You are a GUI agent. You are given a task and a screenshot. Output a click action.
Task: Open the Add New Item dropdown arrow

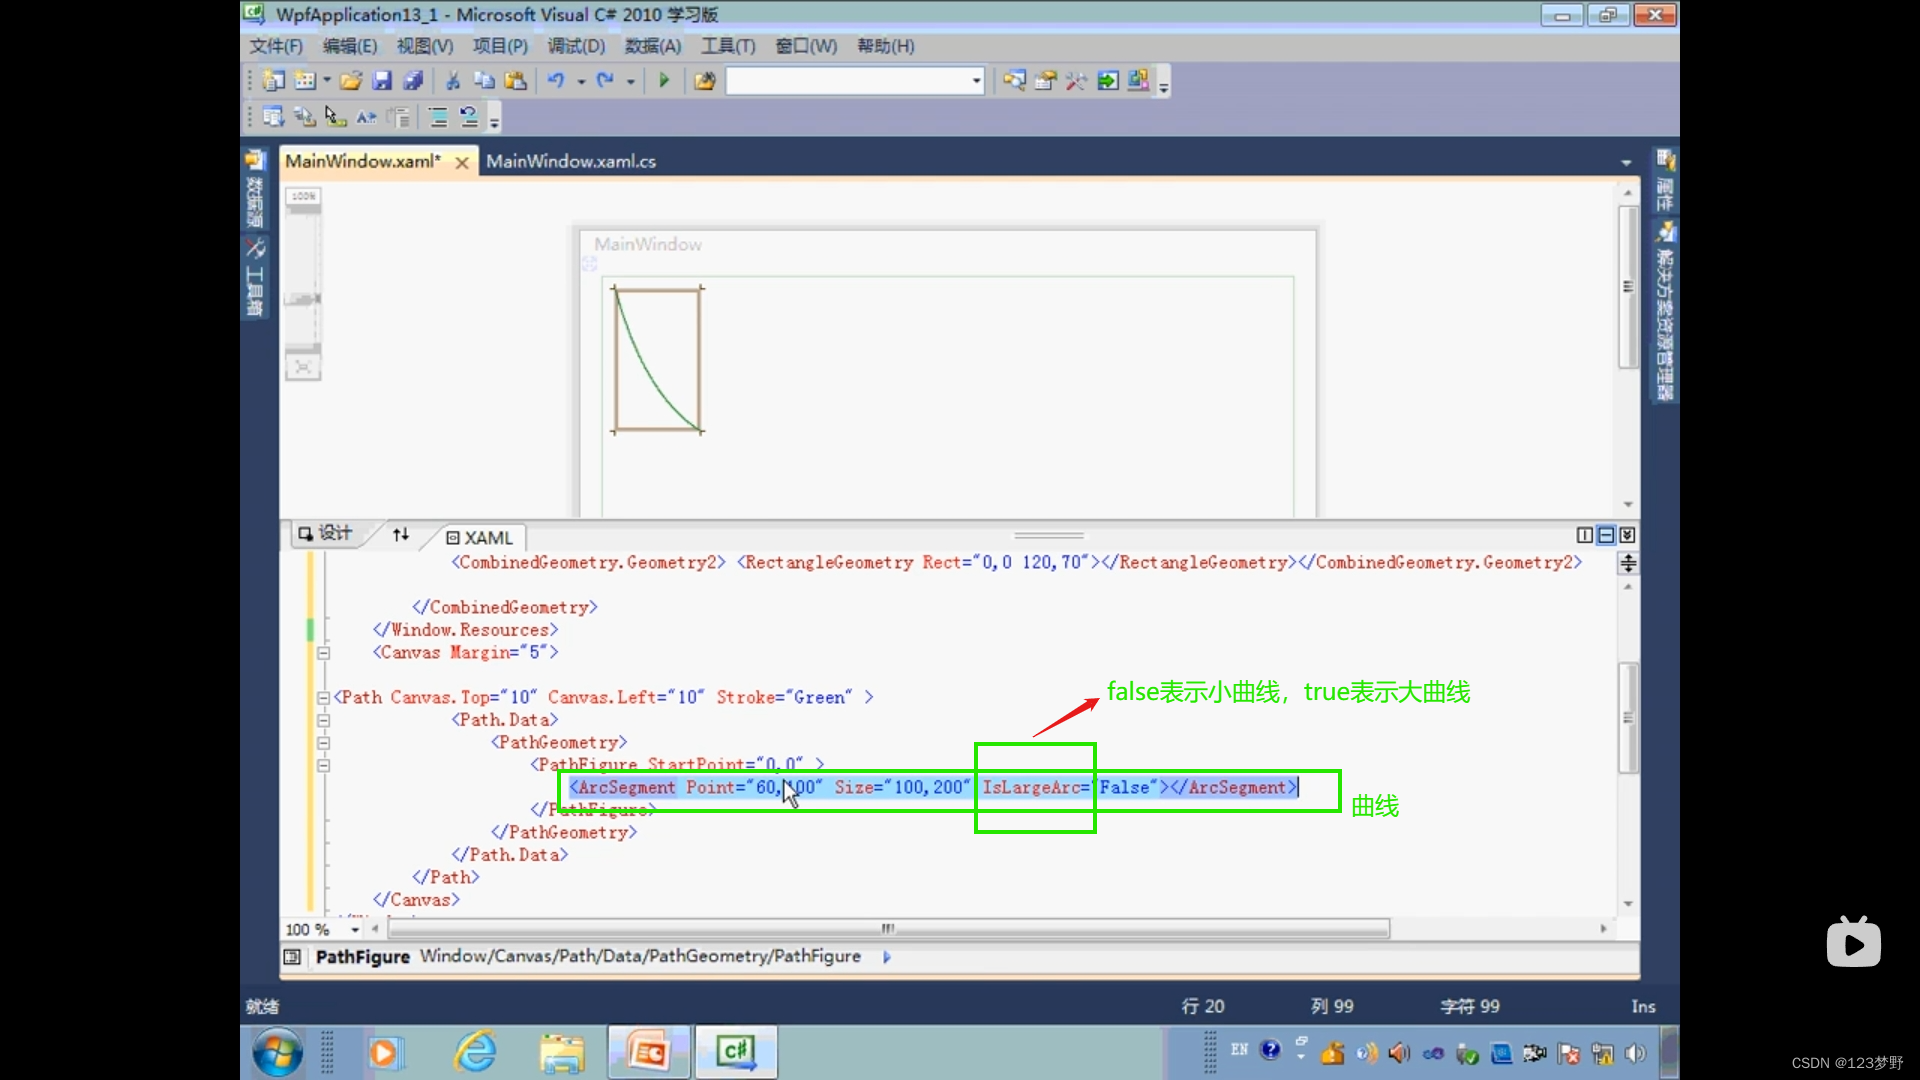326,81
